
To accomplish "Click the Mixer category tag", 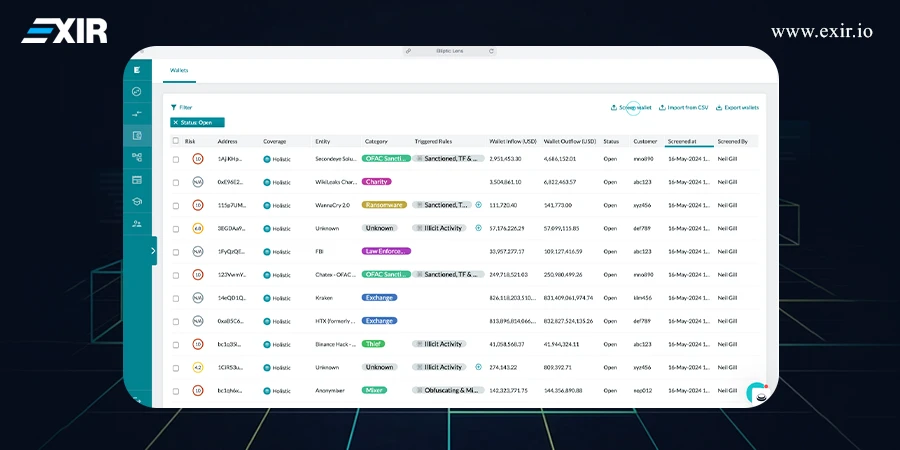I will [374, 390].
